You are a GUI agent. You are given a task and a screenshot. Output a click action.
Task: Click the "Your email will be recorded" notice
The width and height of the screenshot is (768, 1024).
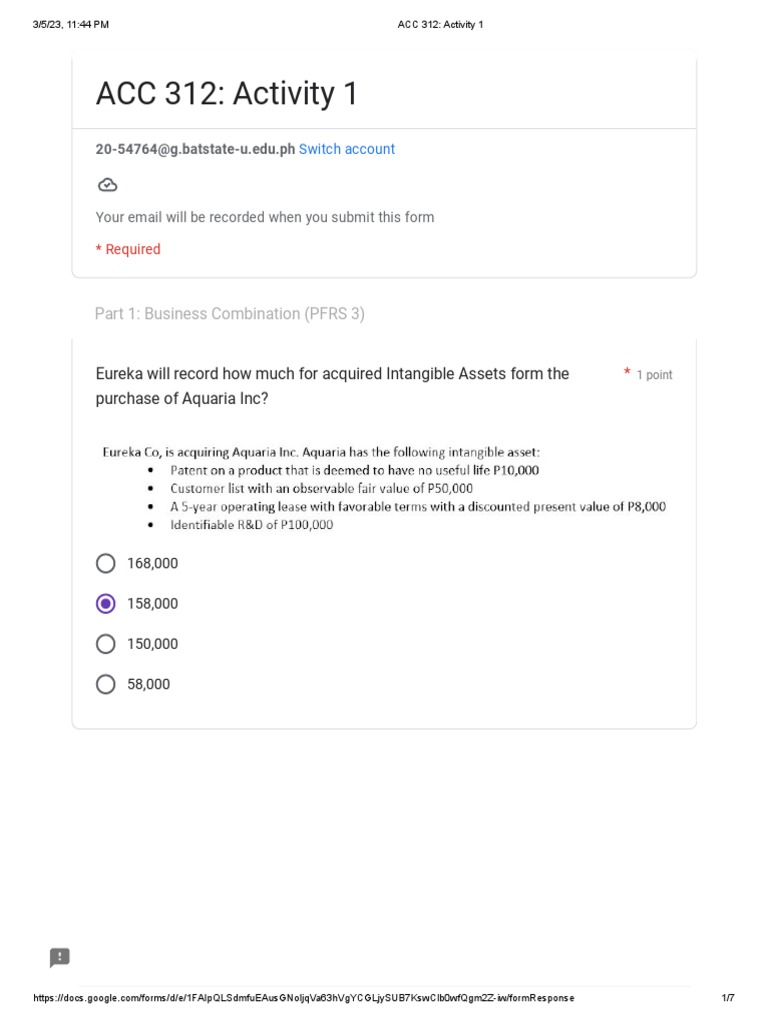[264, 217]
